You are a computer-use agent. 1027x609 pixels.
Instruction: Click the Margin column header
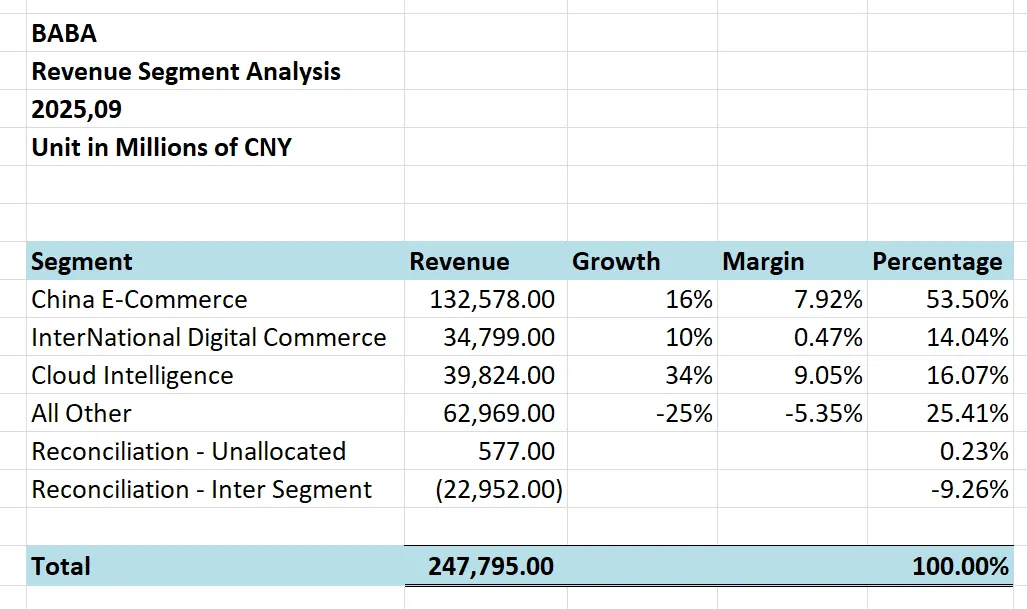point(763,262)
